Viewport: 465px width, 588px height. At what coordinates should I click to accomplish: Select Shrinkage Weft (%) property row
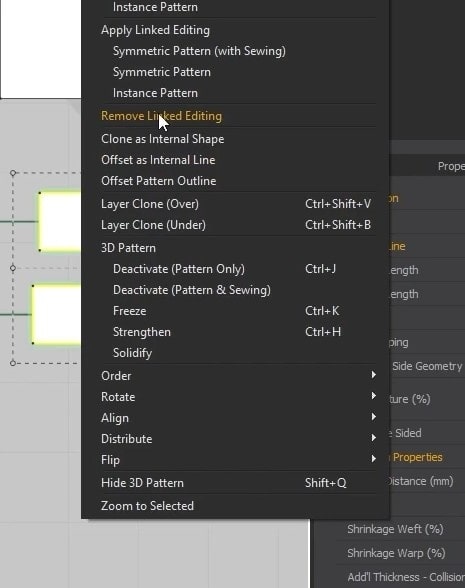coord(395,529)
